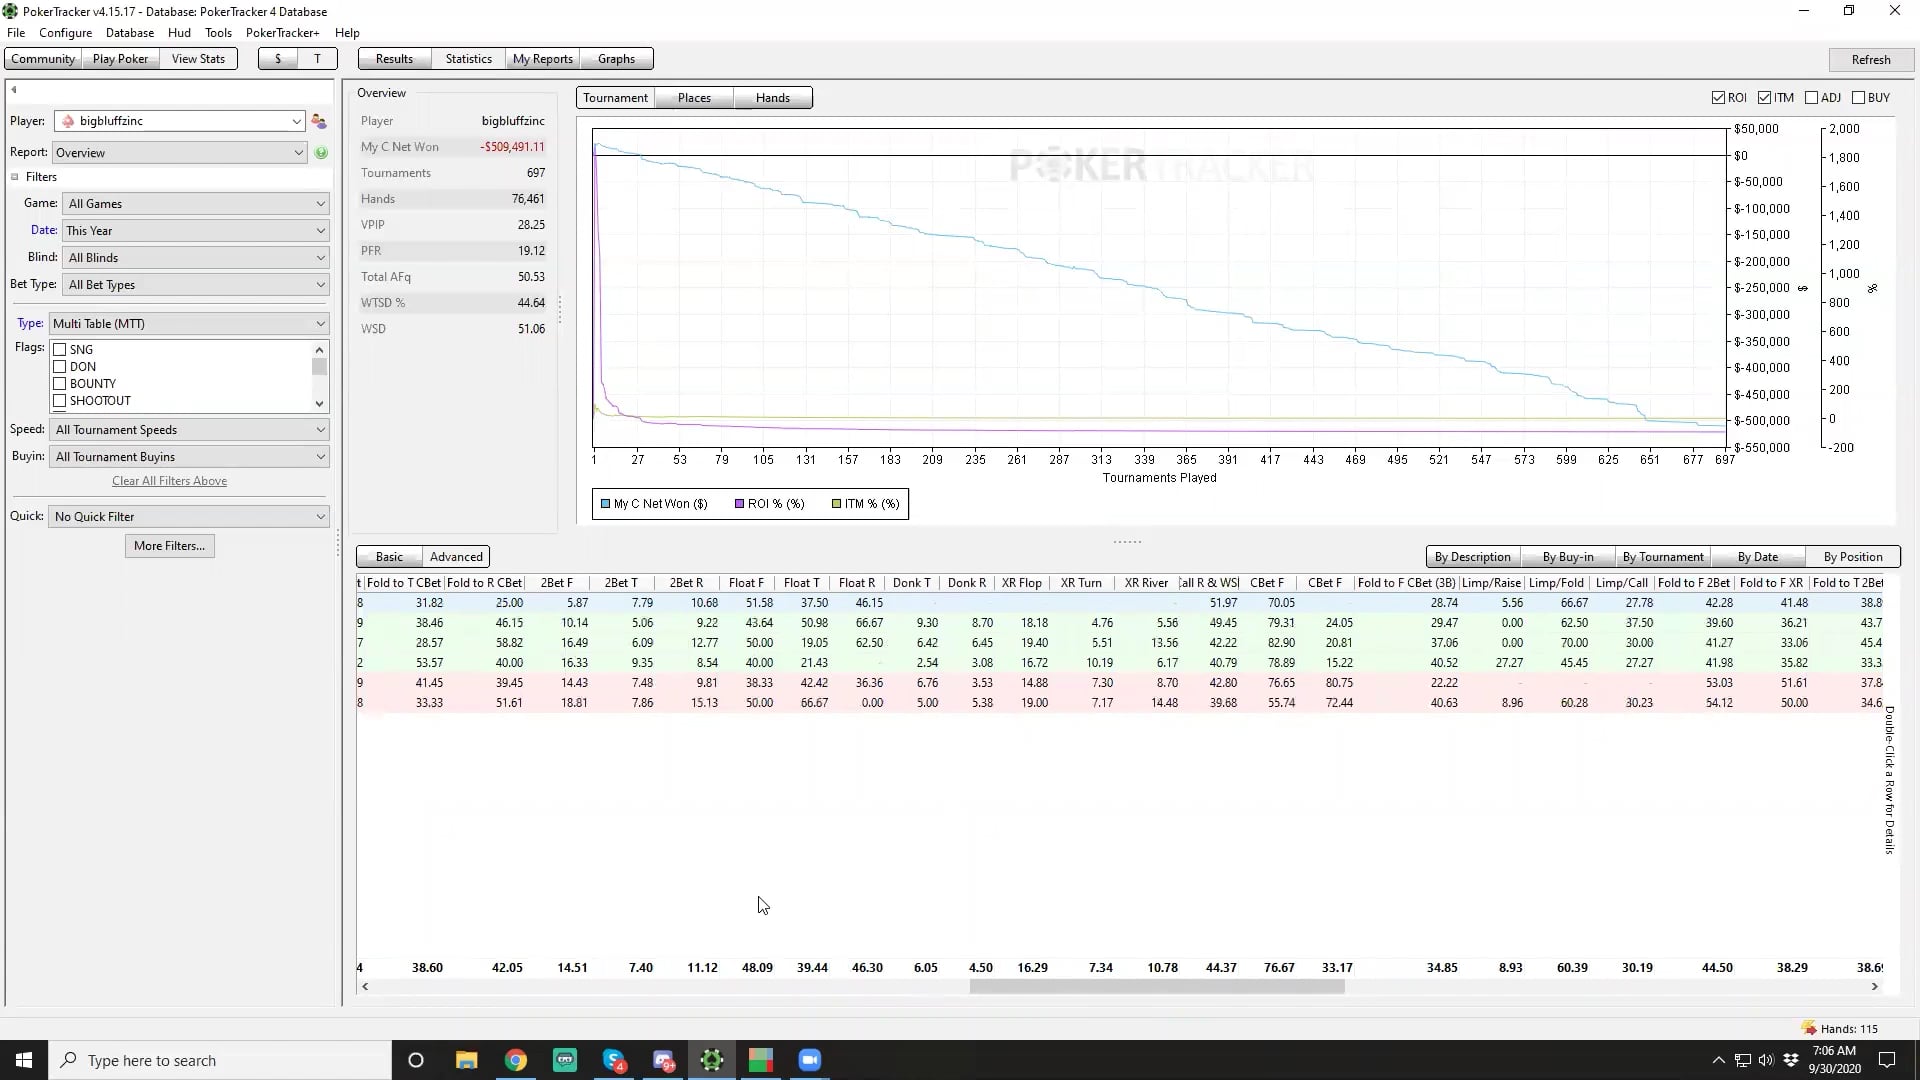Collapse the Filters section via its small icon
Viewport: 1920px width, 1080px height.
pos(14,176)
